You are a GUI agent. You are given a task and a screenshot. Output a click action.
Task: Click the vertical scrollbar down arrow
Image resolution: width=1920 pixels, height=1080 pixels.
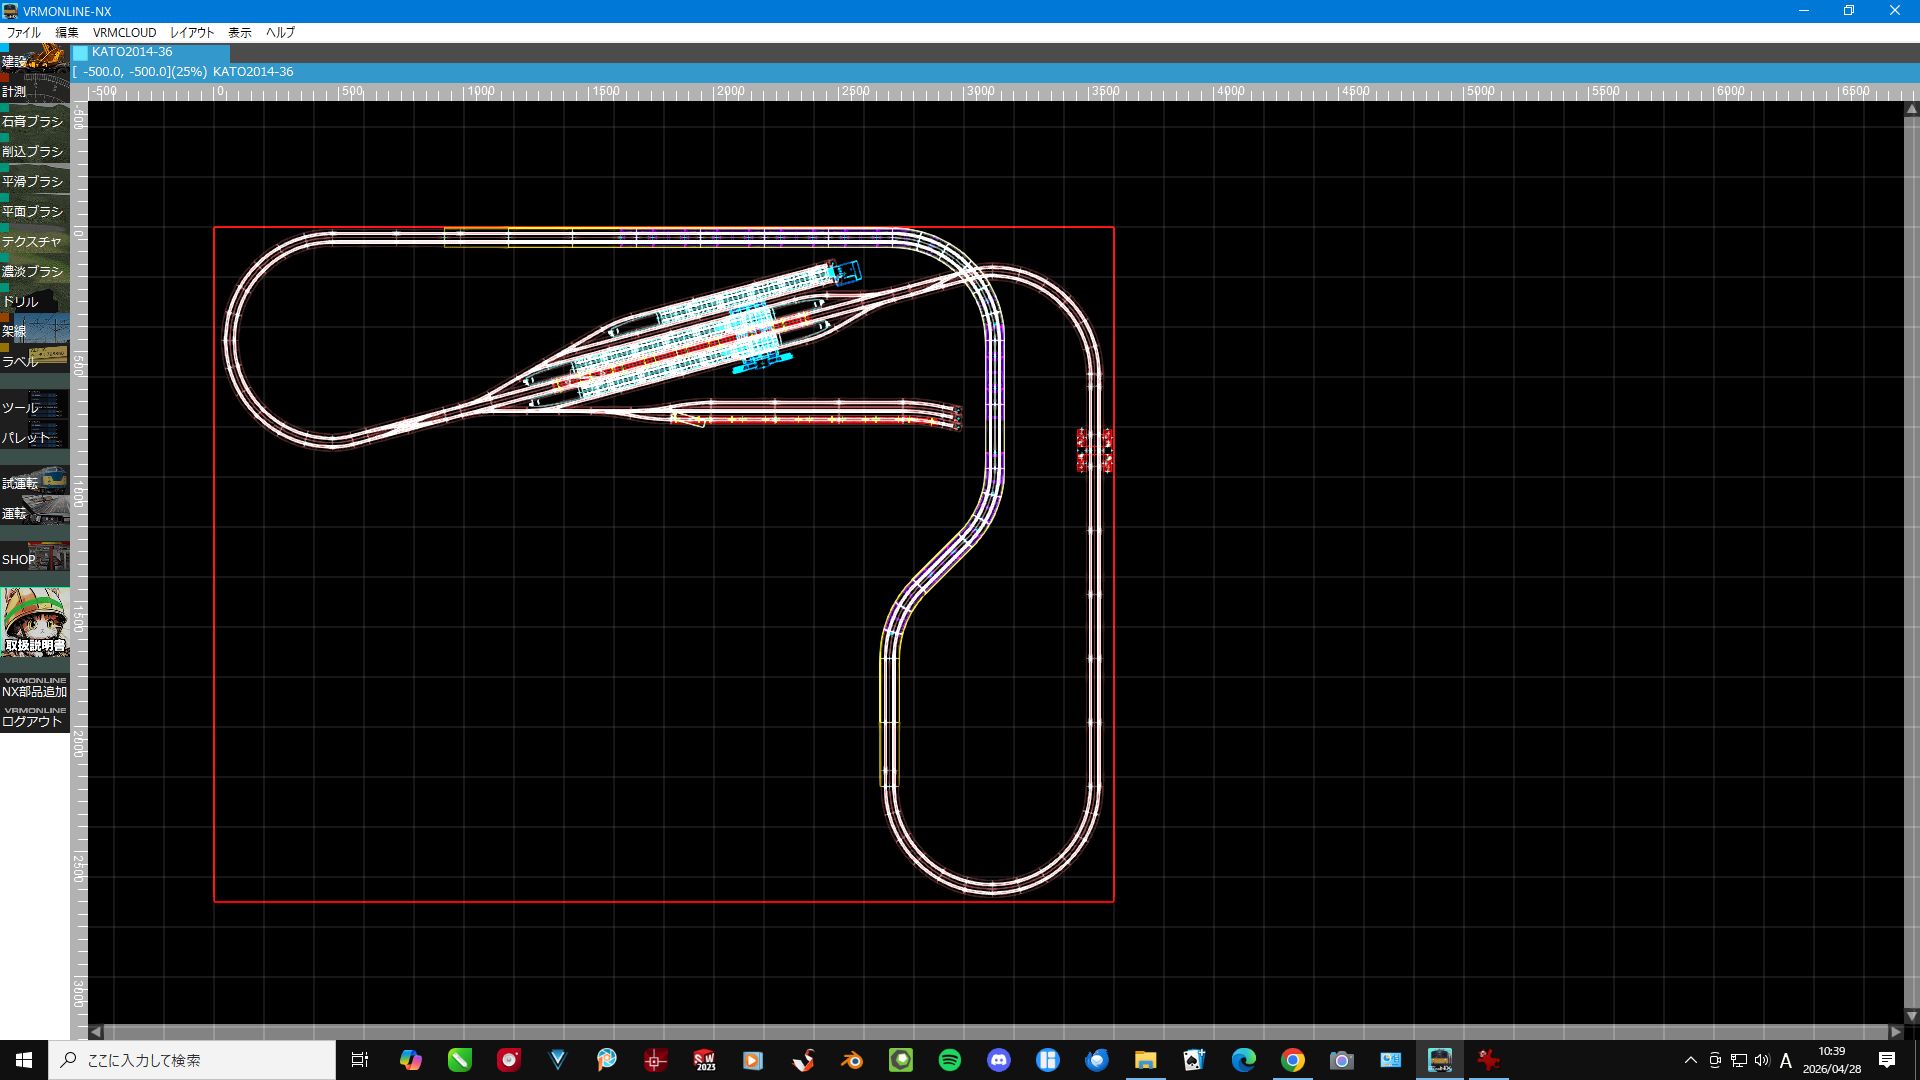click(x=1911, y=1016)
